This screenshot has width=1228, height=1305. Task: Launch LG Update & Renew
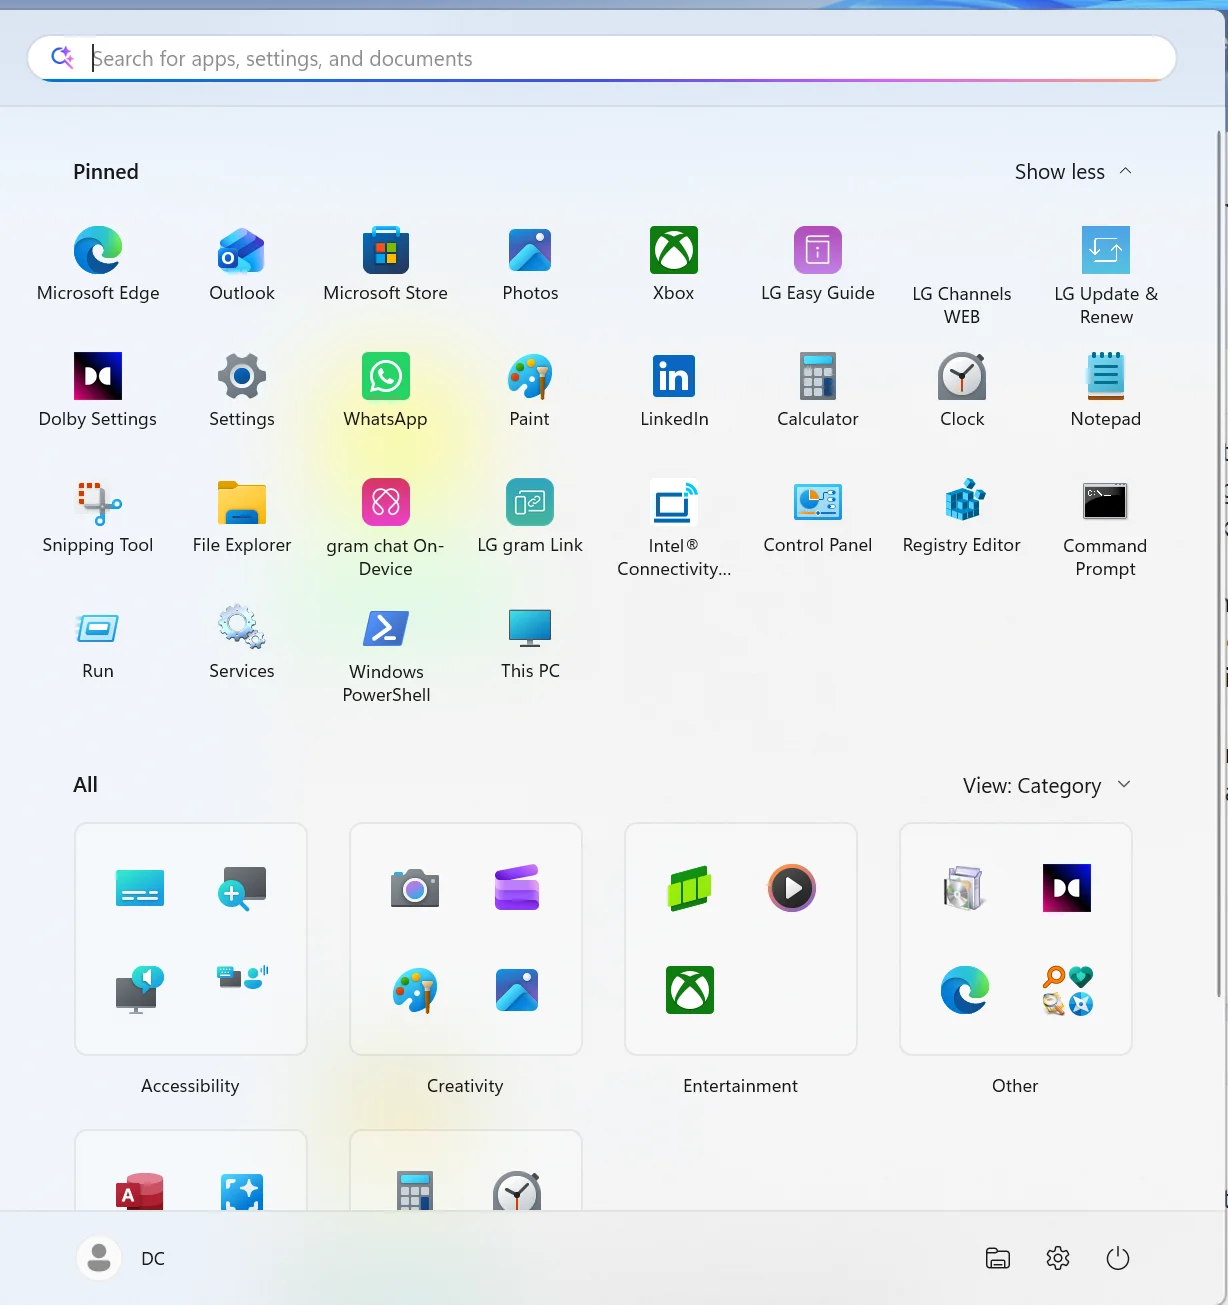point(1106,278)
